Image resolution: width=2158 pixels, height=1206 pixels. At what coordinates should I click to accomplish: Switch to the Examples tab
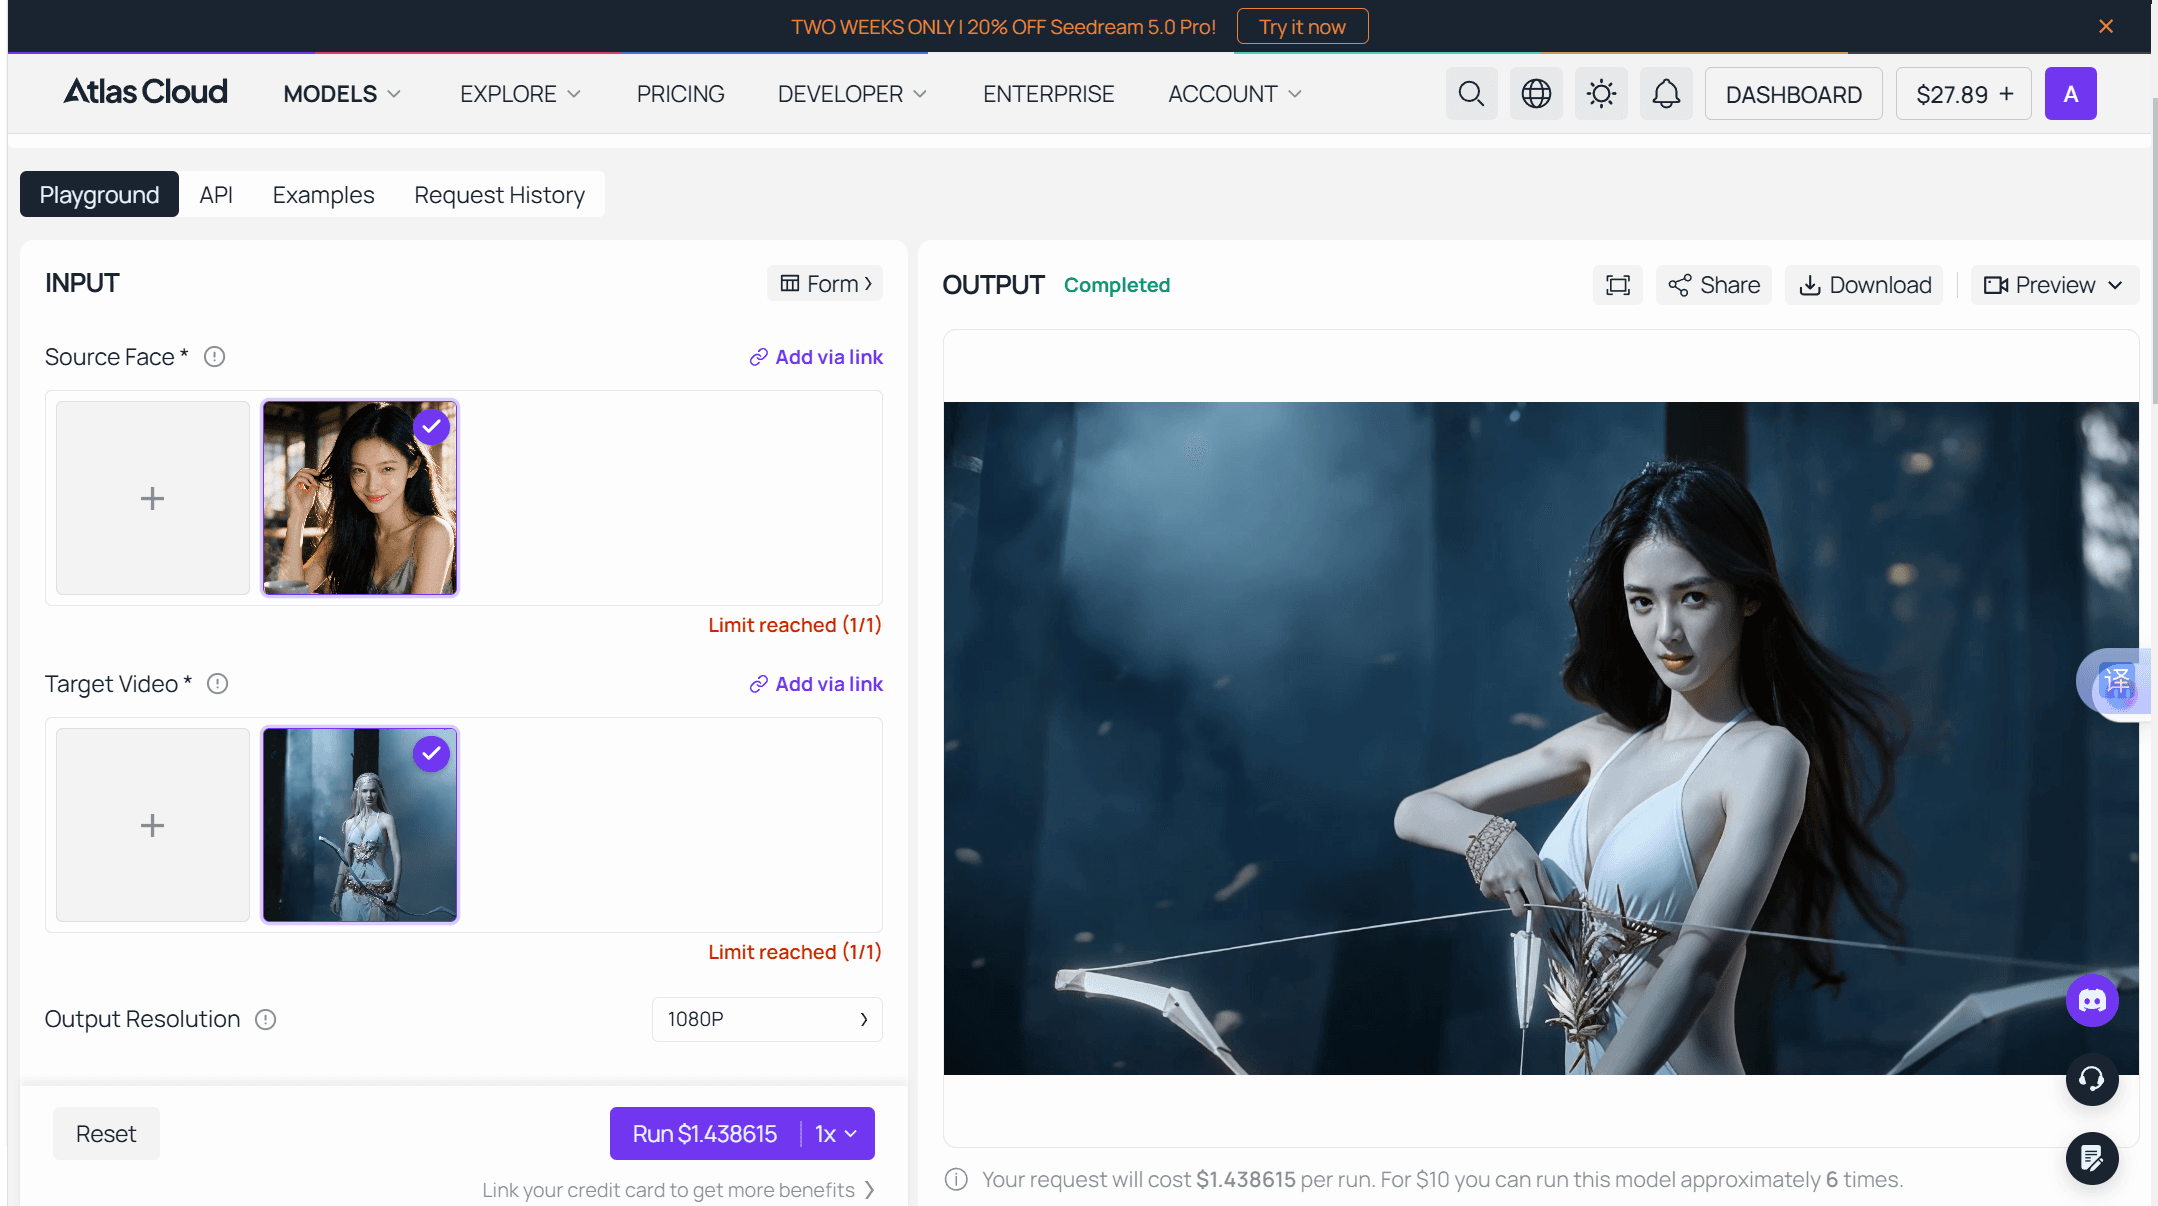pyautogui.click(x=323, y=194)
